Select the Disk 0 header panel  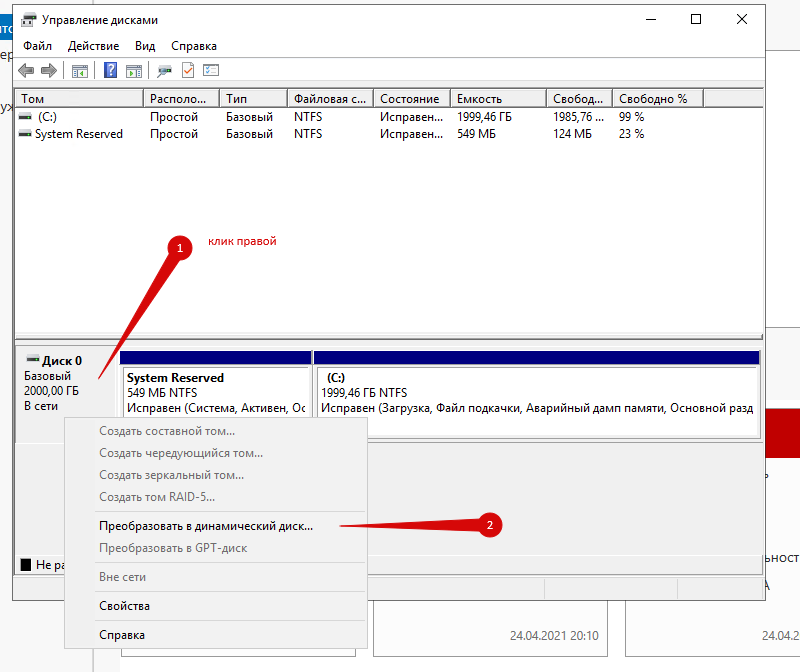click(x=58, y=380)
